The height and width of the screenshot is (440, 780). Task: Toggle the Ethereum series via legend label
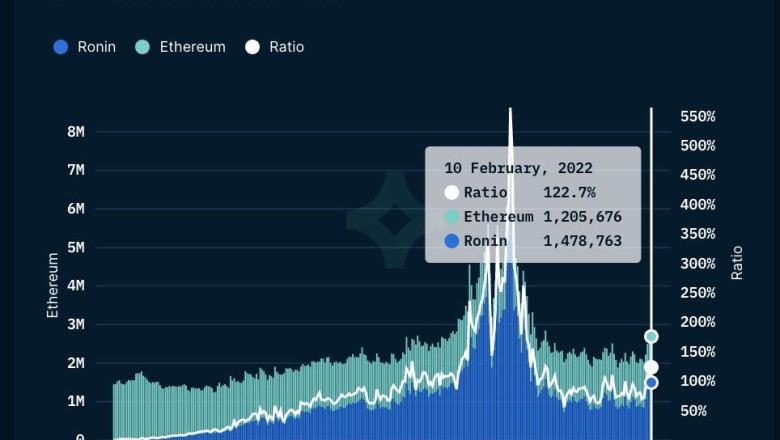tap(192, 47)
